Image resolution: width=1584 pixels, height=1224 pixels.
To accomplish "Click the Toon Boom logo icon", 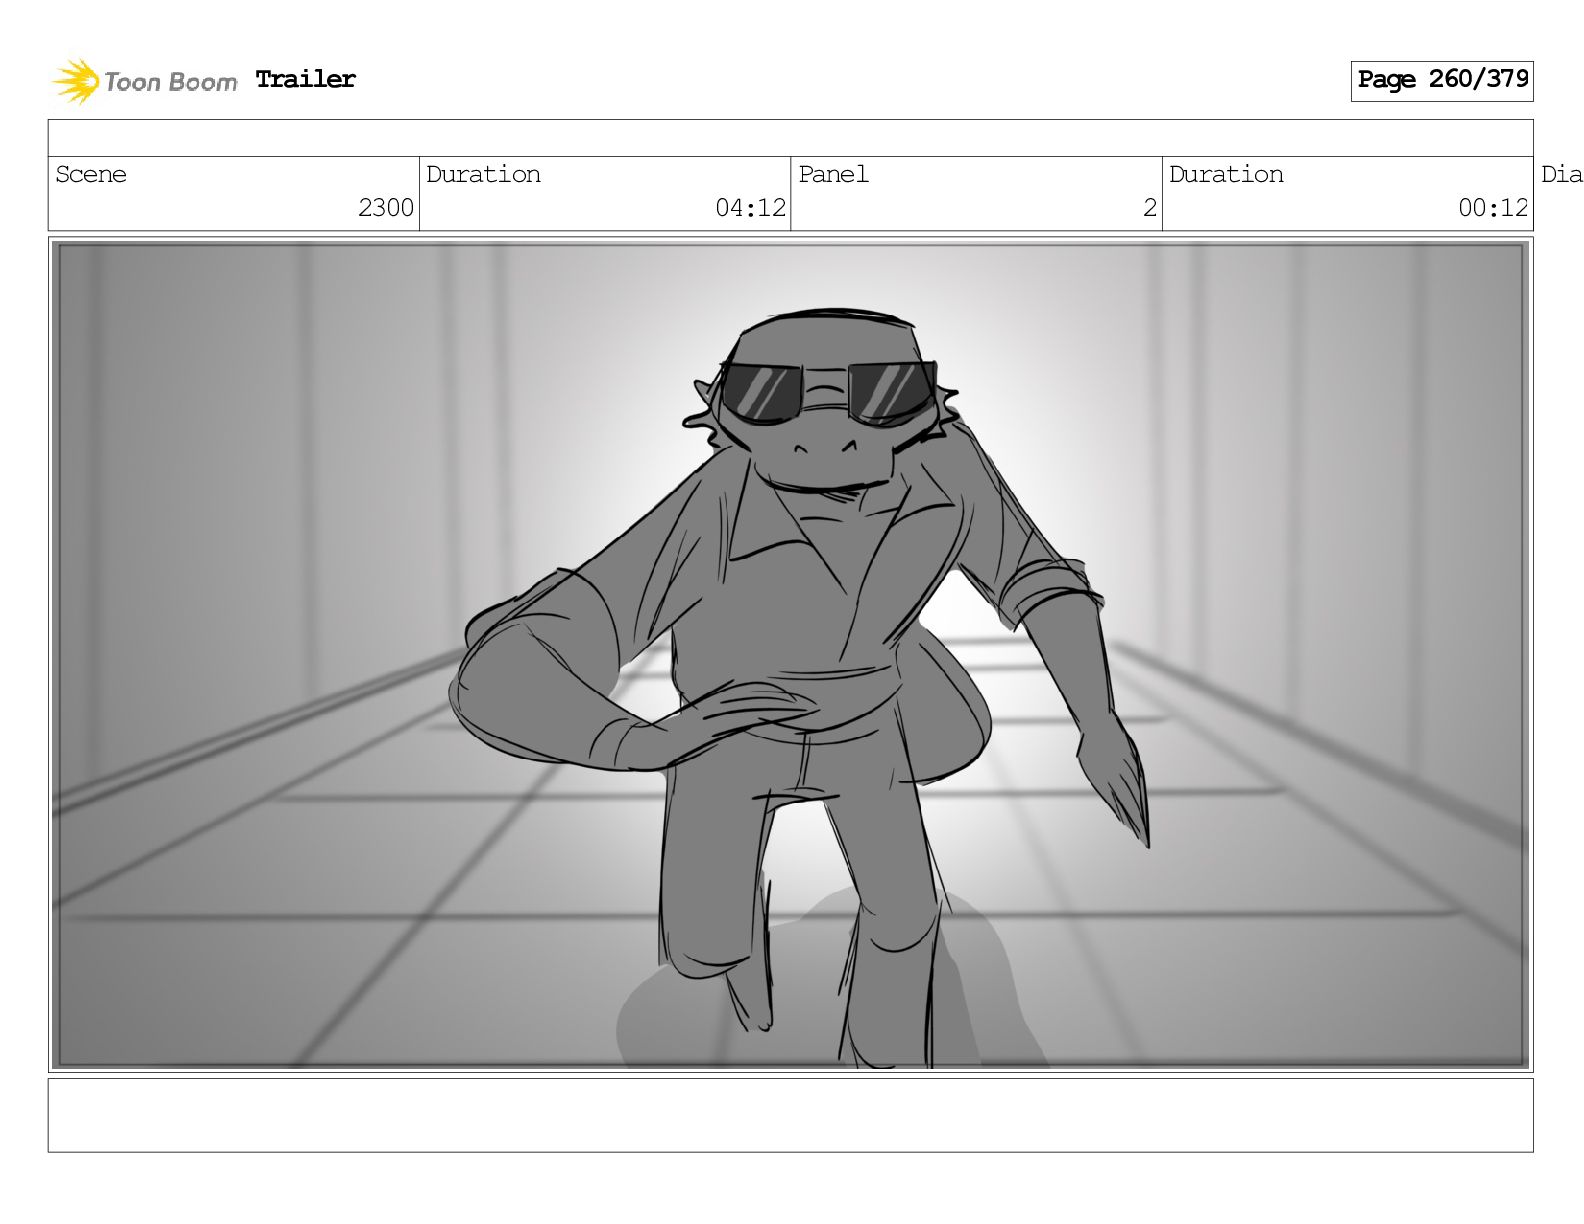I will 76,81.
